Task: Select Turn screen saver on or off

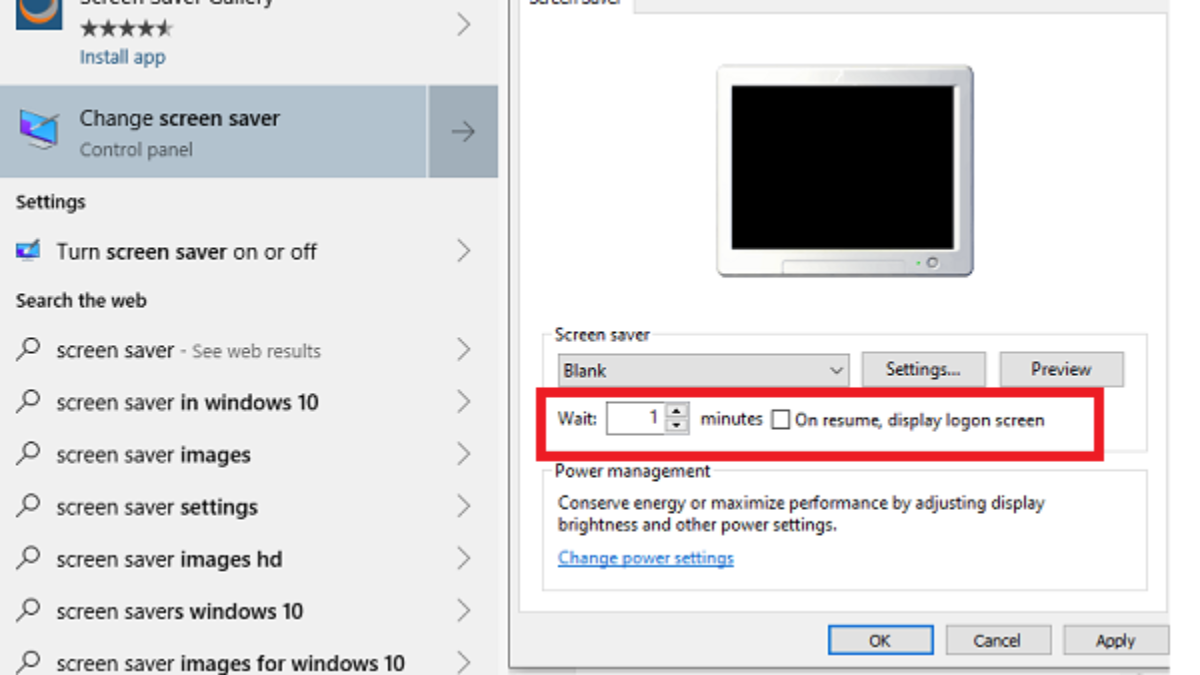Action: pos(186,252)
